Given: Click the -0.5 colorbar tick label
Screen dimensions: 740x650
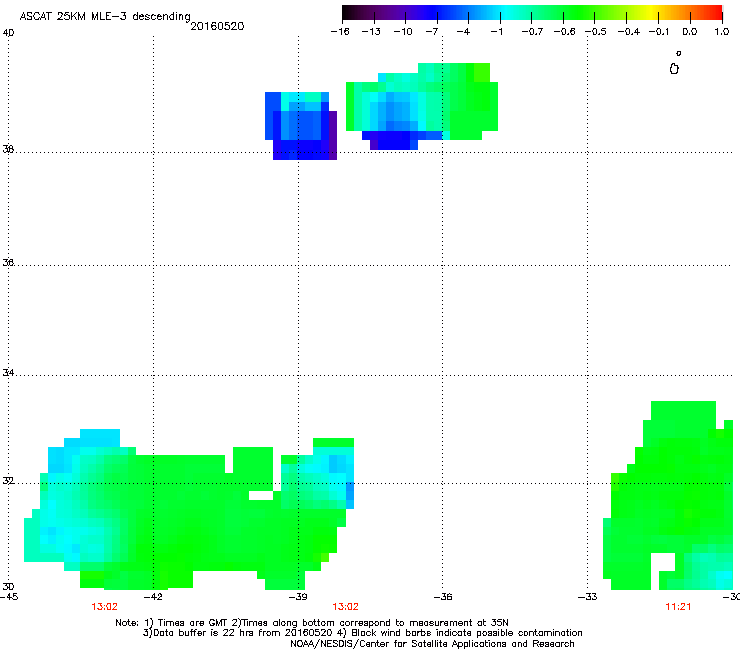Looking at the screenshot, I should pyautogui.click(x=596, y=32).
